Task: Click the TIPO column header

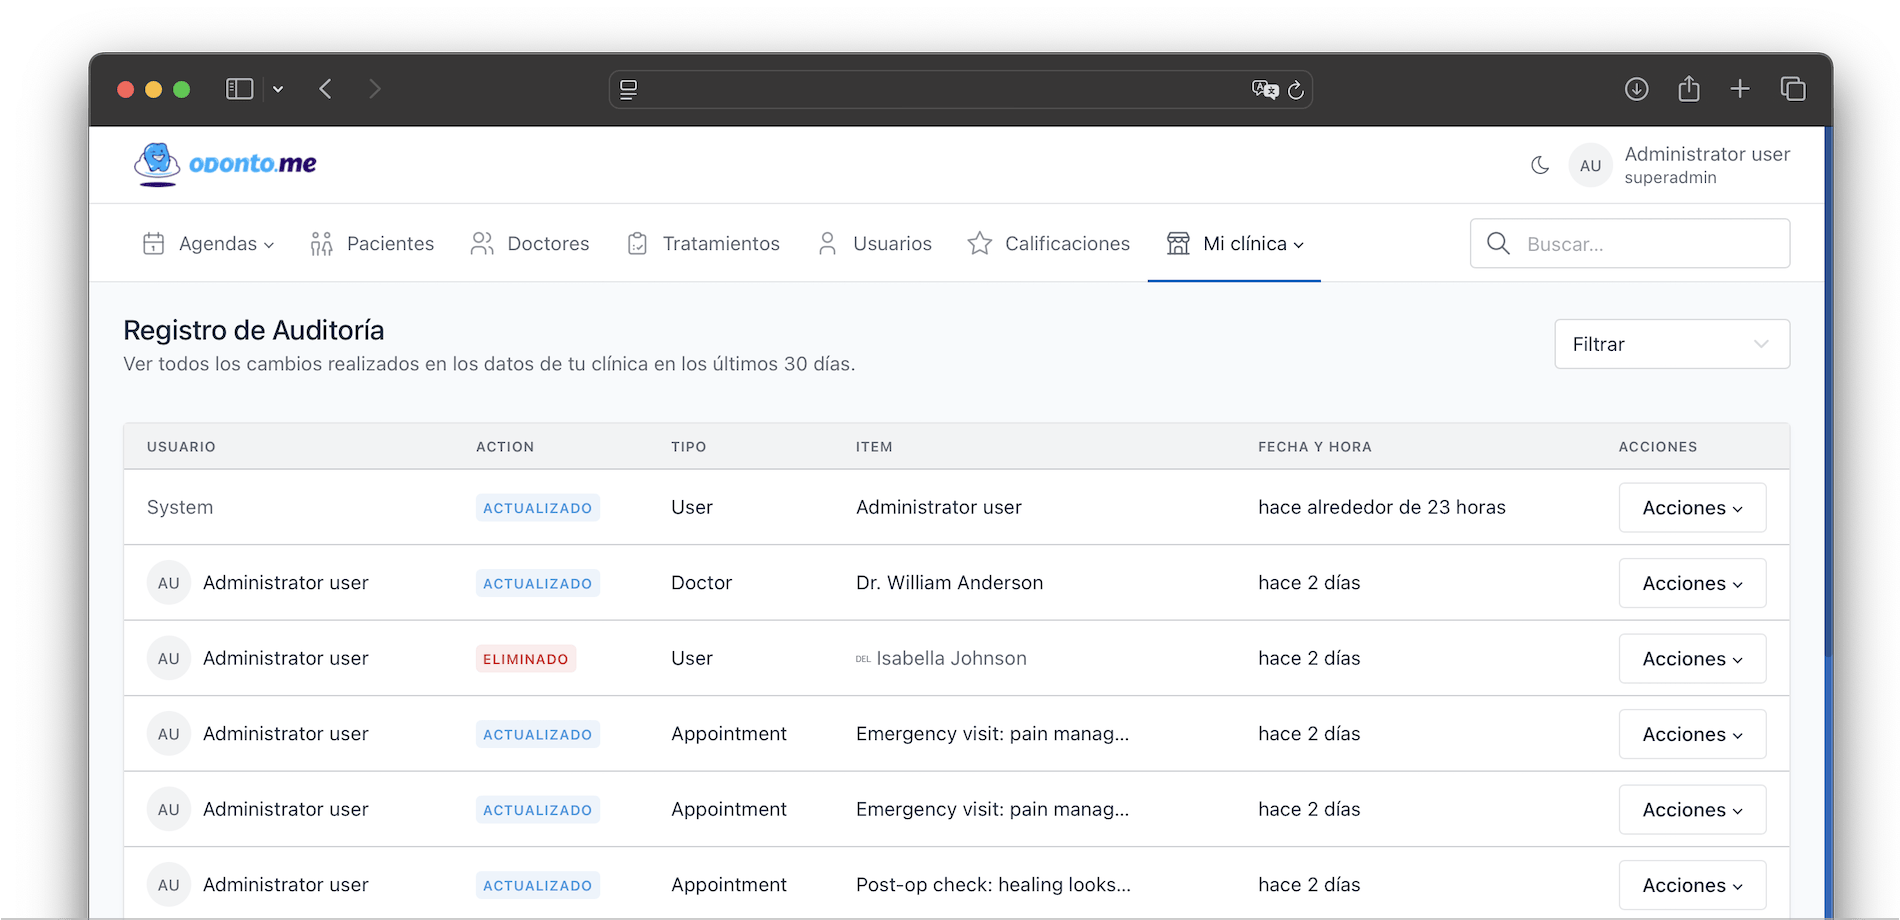Action: 689,447
